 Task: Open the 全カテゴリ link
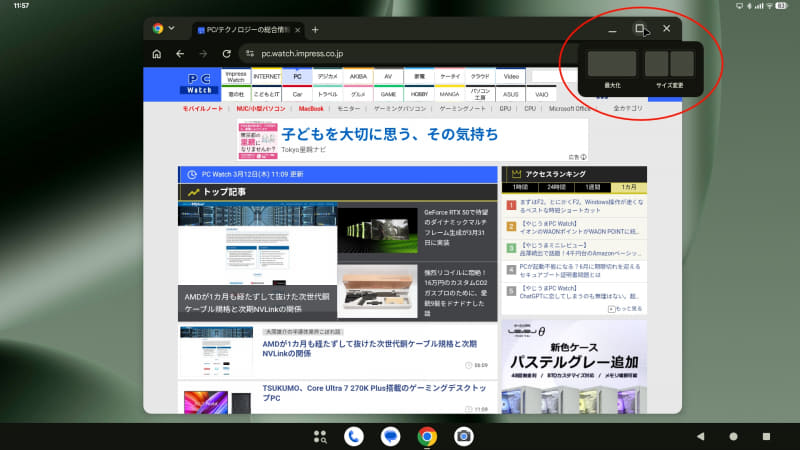tap(628, 109)
